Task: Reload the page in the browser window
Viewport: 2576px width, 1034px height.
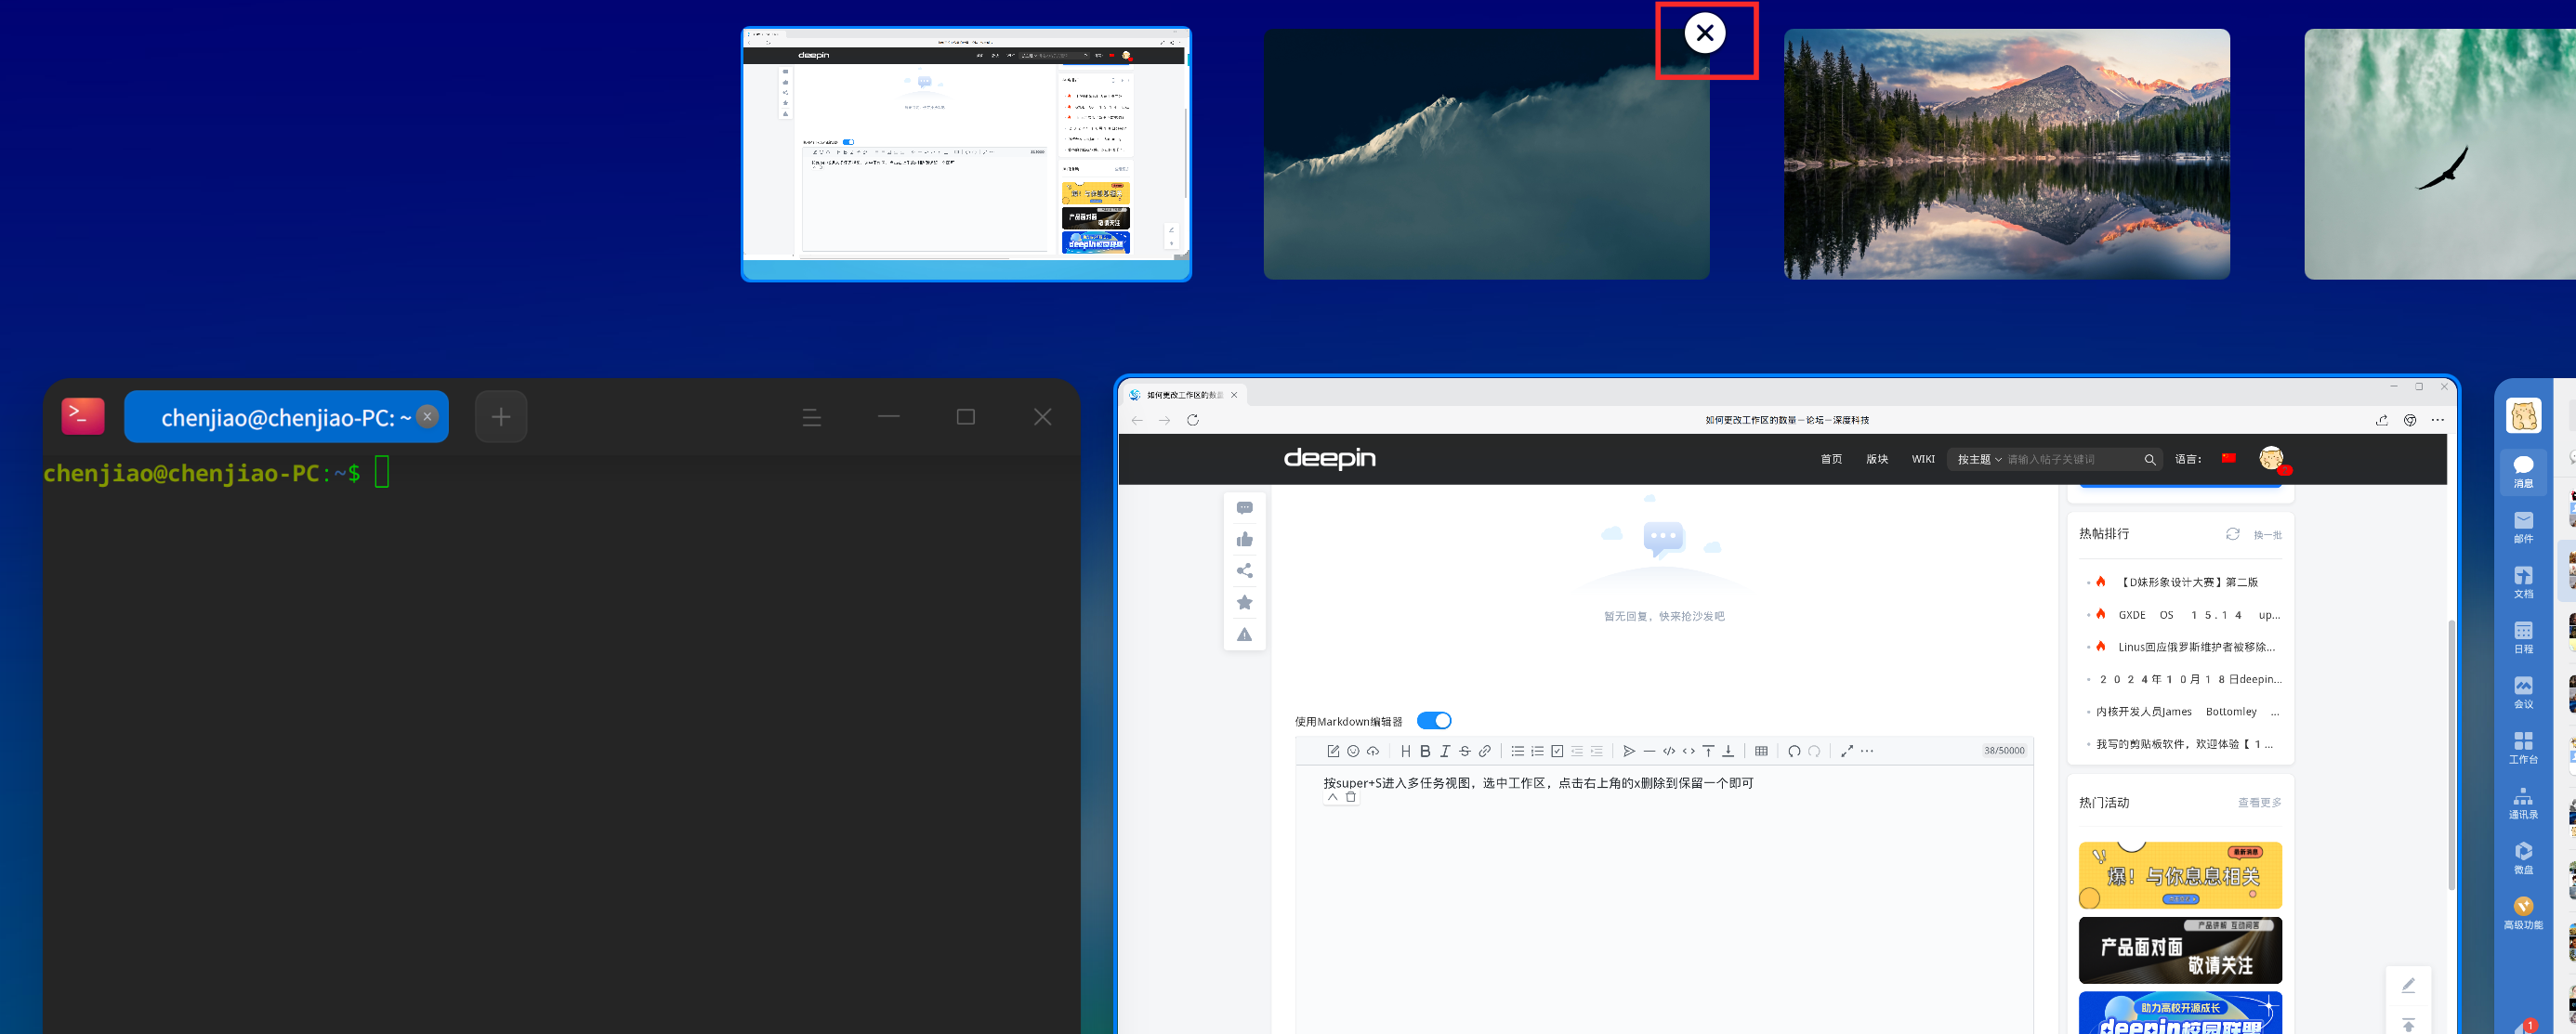Action: (1192, 420)
